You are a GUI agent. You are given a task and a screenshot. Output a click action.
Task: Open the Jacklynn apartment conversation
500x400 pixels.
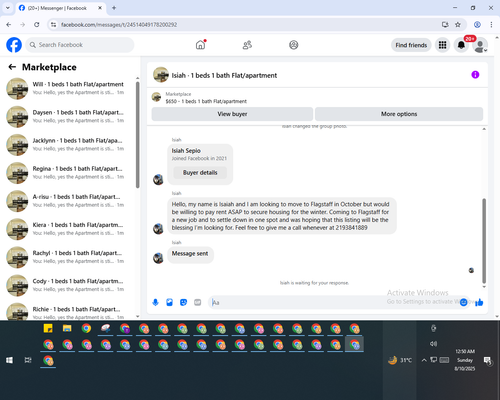(68, 145)
